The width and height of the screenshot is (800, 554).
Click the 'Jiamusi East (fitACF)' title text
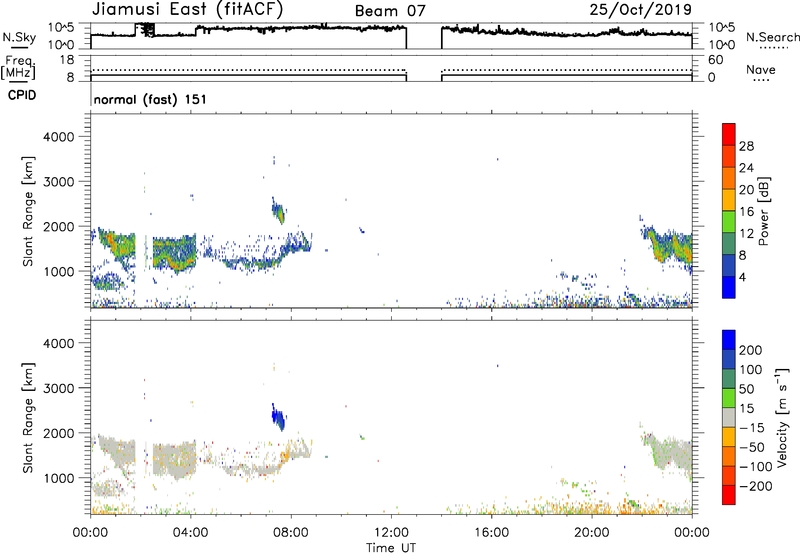coord(187,10)
